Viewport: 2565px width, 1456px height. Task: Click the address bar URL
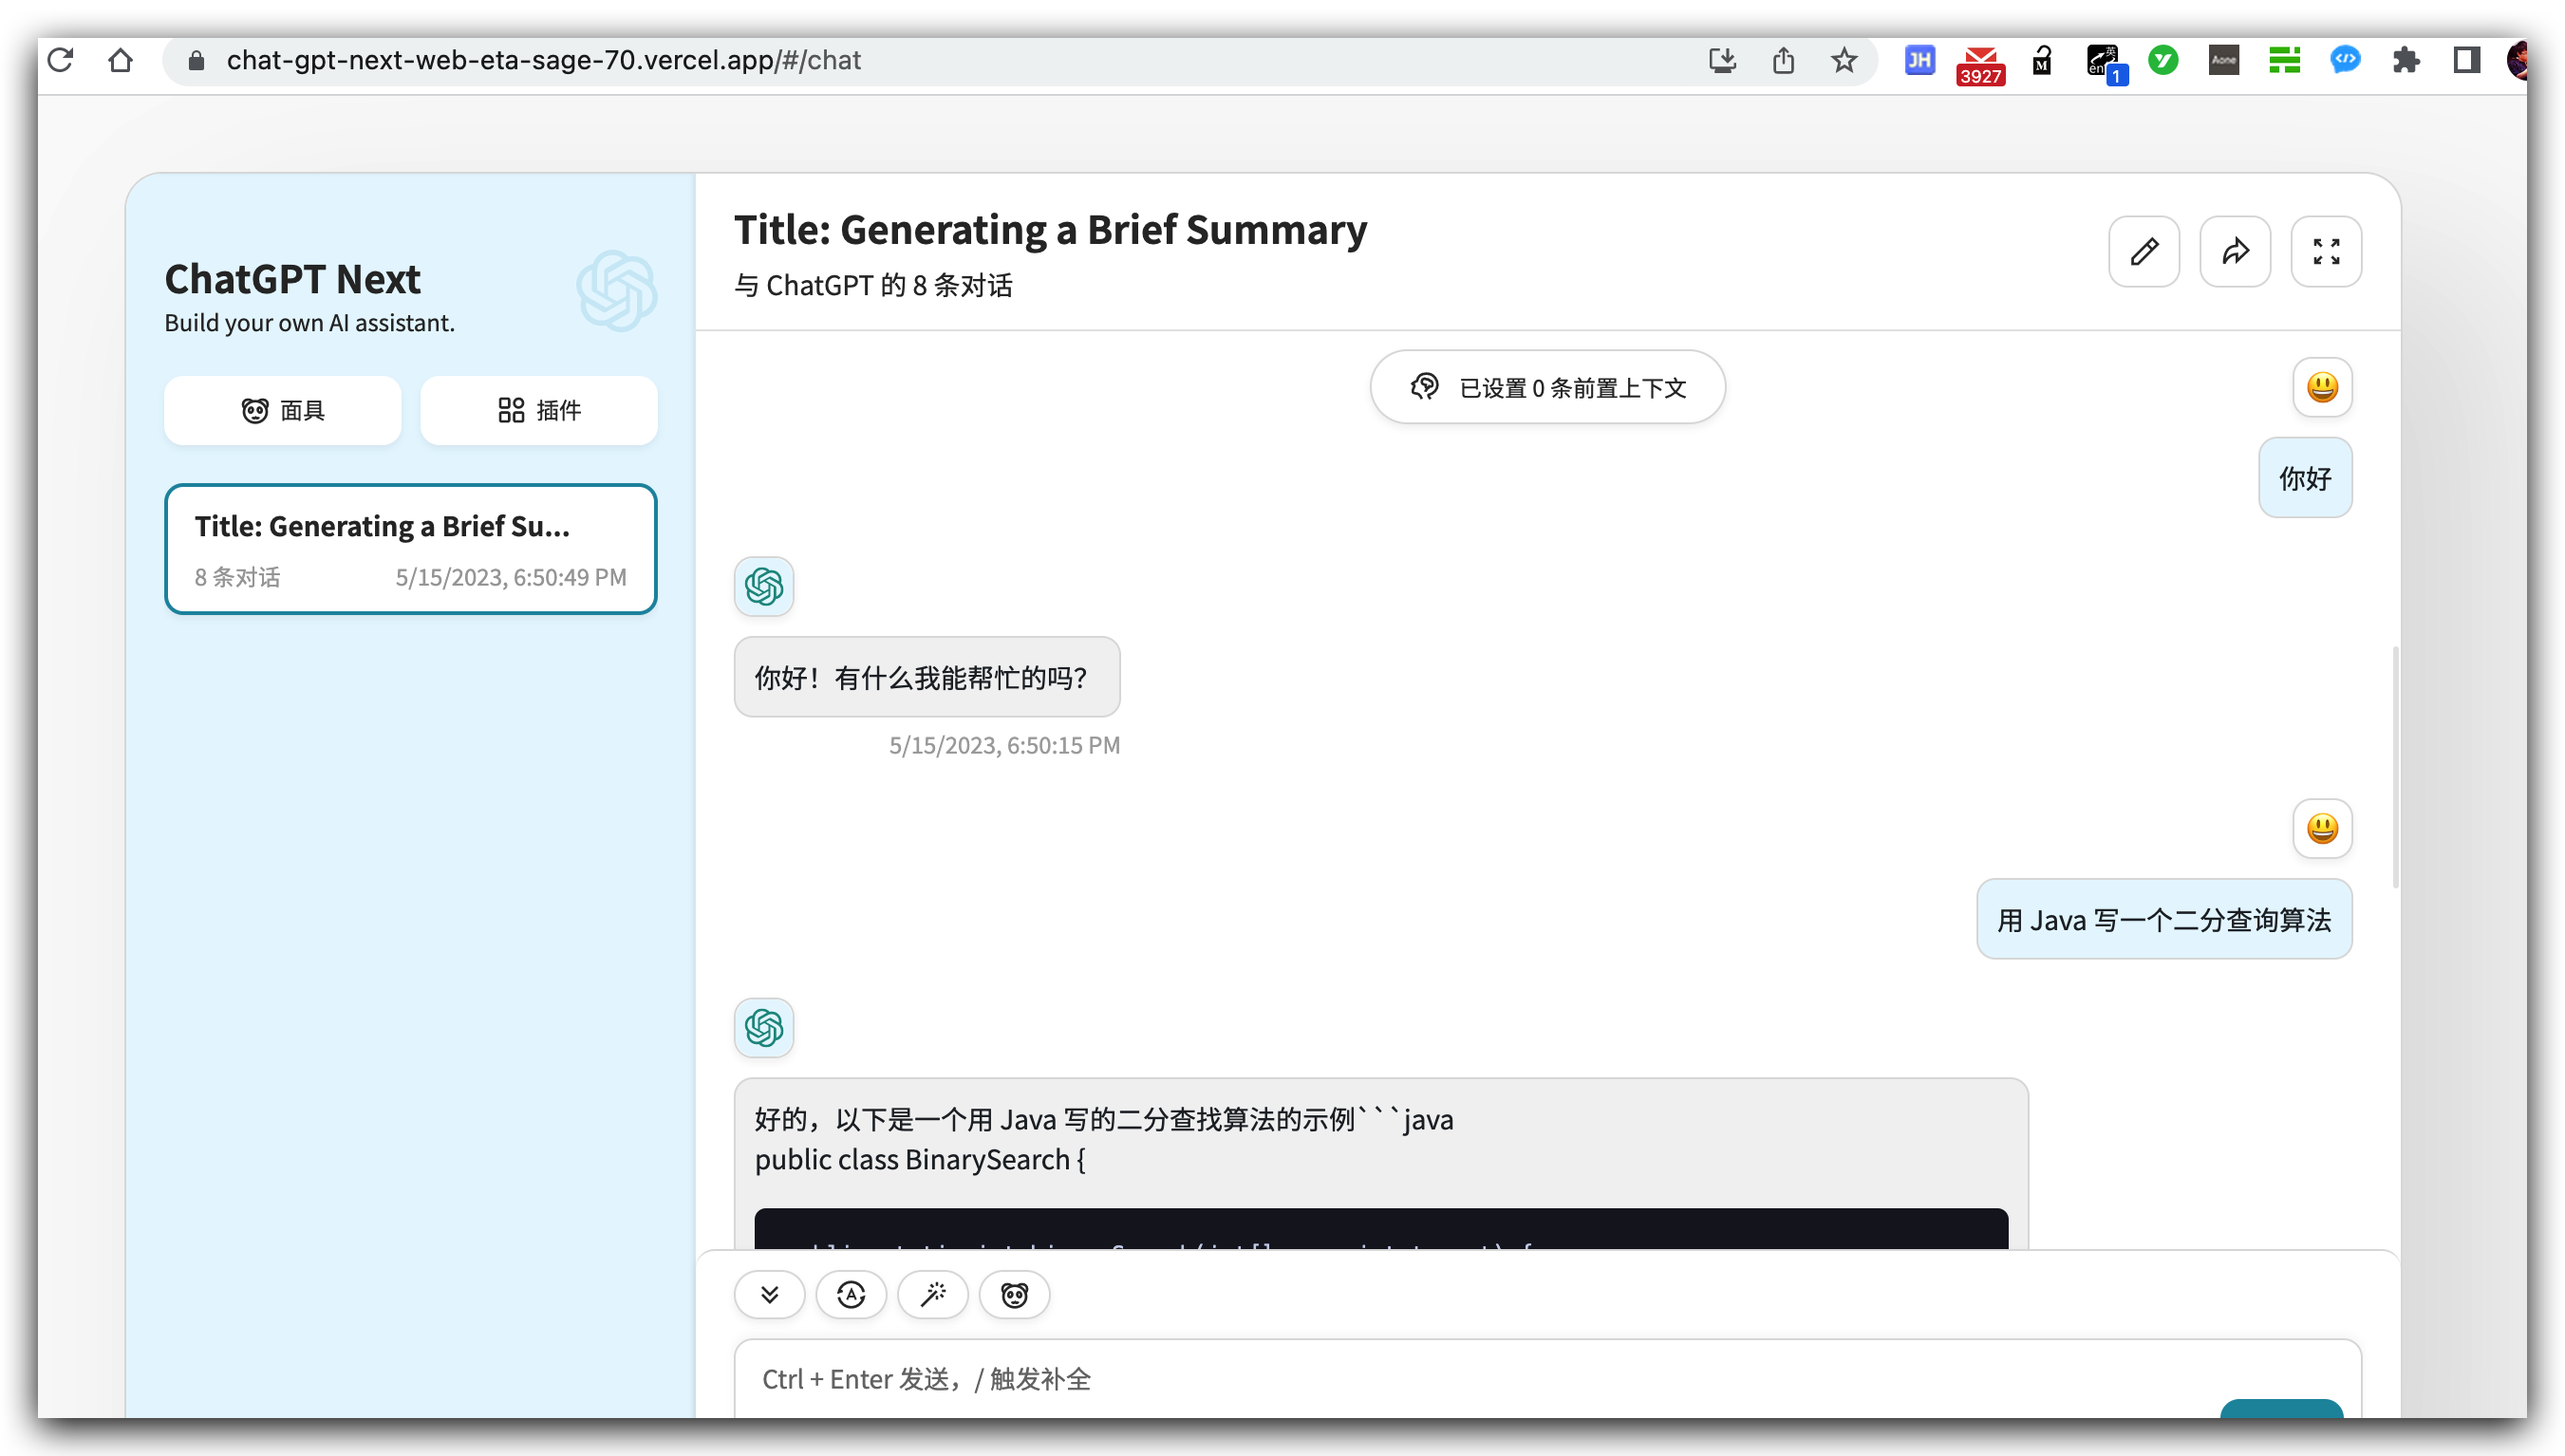(543, 60)
